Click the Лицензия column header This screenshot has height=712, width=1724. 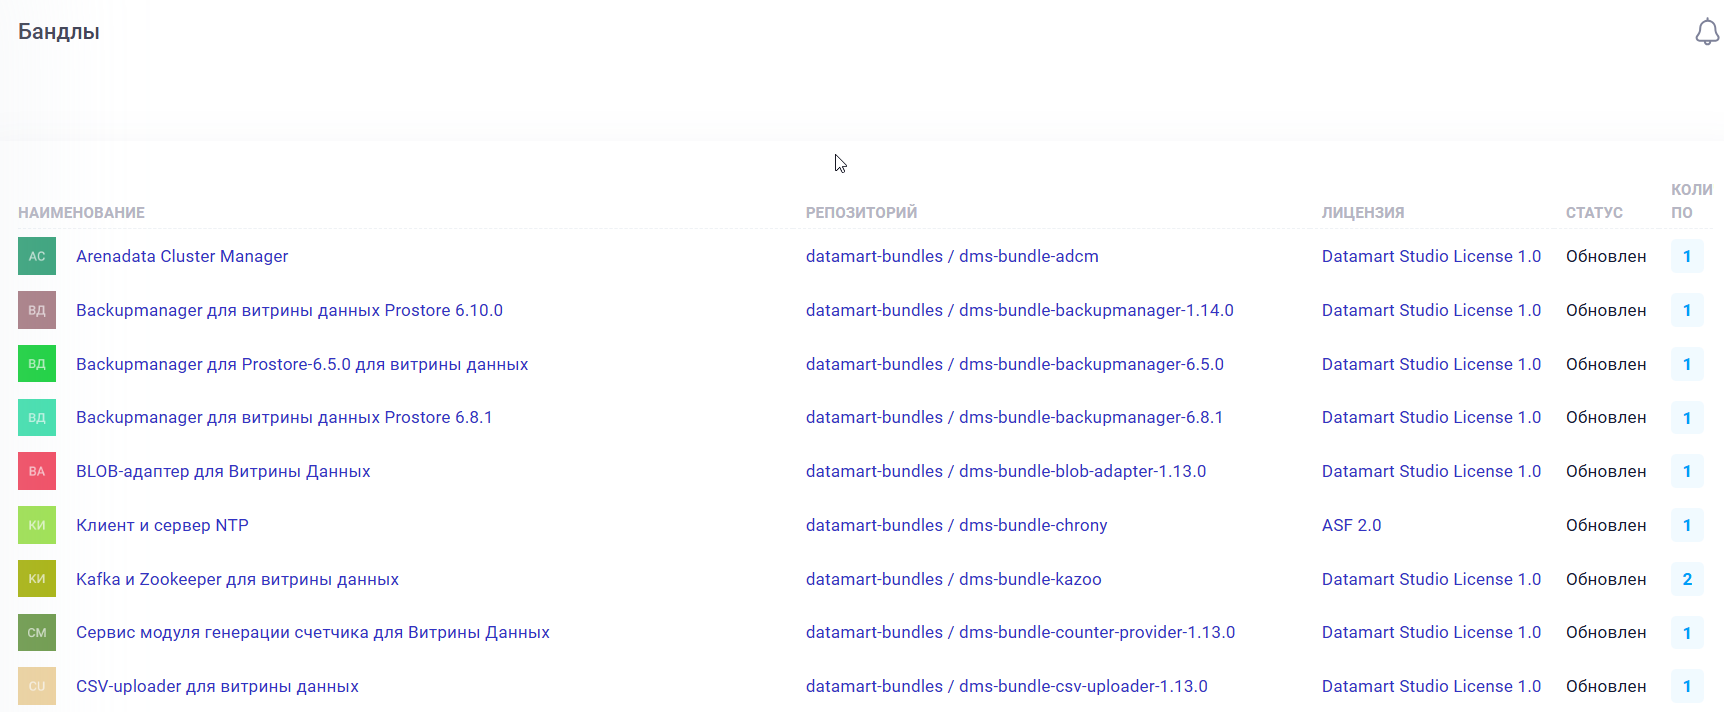pyautogui.click(x=1363, y=212)
